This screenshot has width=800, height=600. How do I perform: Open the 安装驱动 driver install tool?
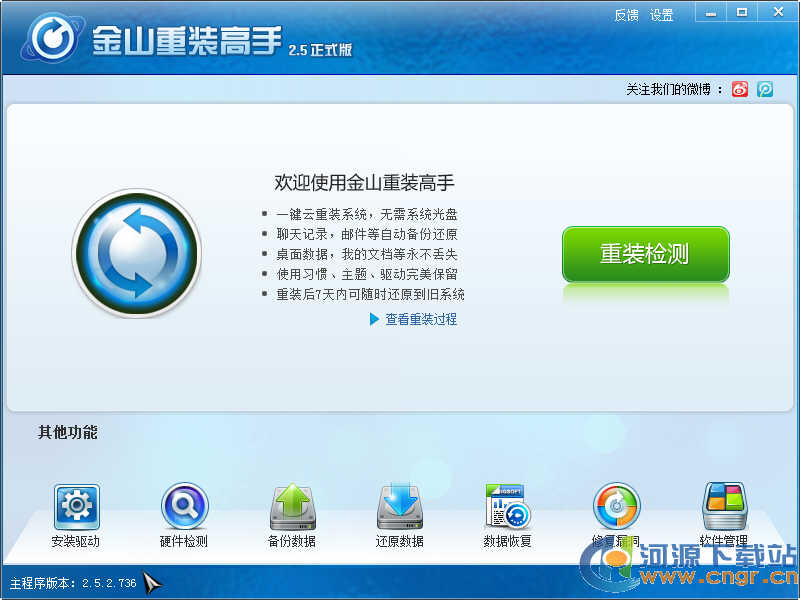point(76,507)
